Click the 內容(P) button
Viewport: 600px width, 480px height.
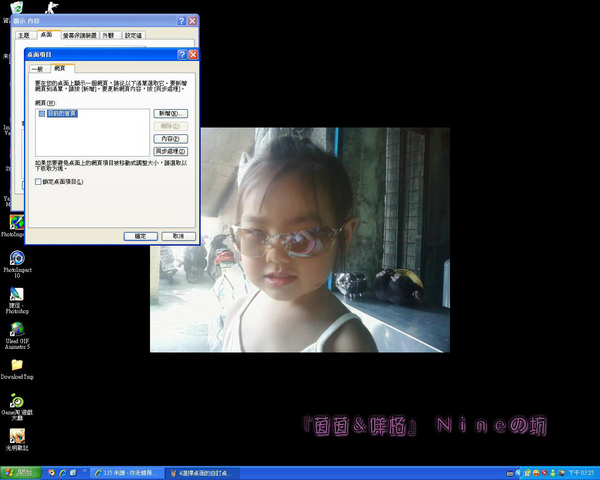171,139
